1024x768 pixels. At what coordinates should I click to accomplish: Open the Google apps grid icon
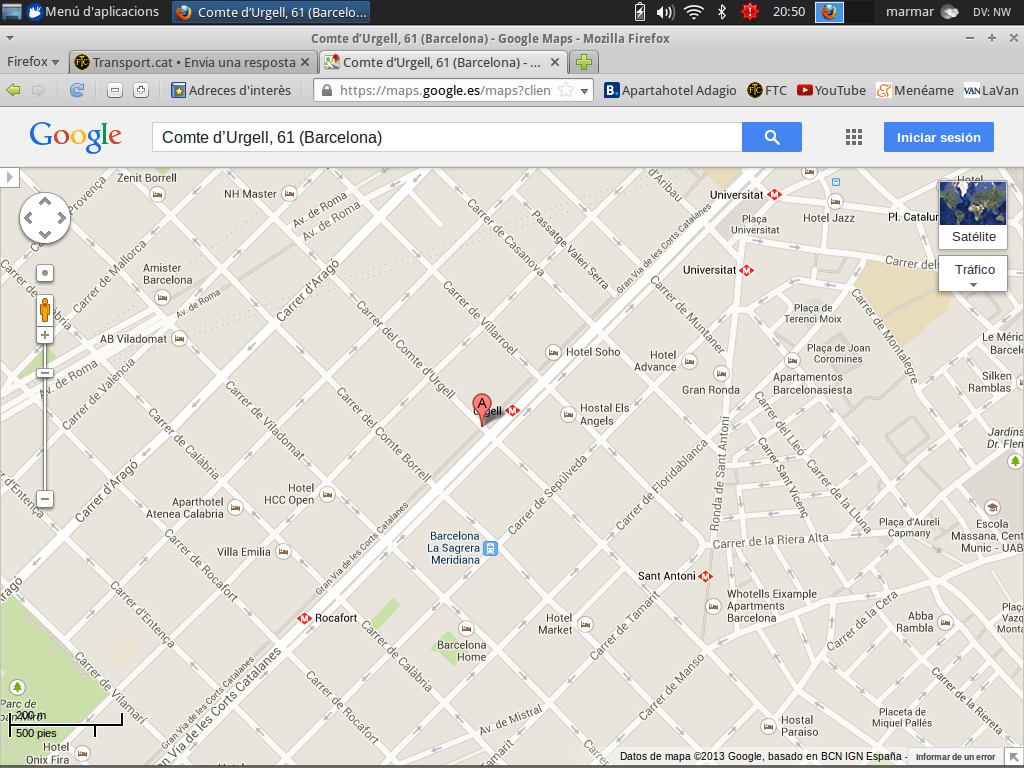pos(854,137)
